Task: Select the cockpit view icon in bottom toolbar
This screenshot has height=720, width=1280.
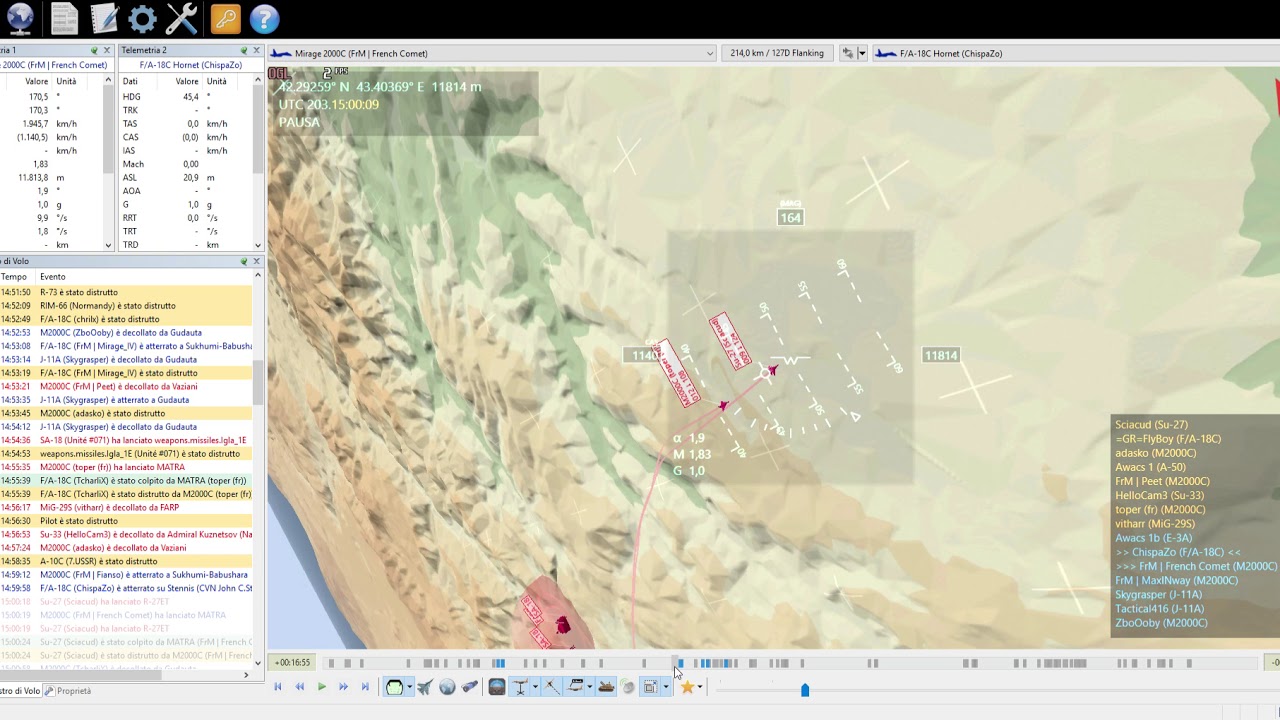Action: click(395, 687)
